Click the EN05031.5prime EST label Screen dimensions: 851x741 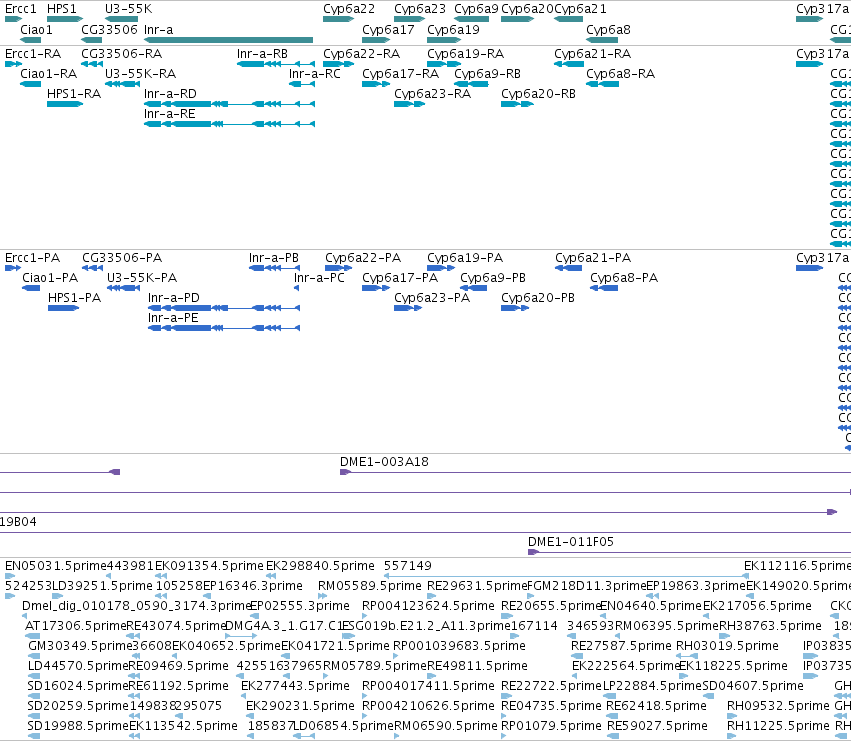point(56,566)
